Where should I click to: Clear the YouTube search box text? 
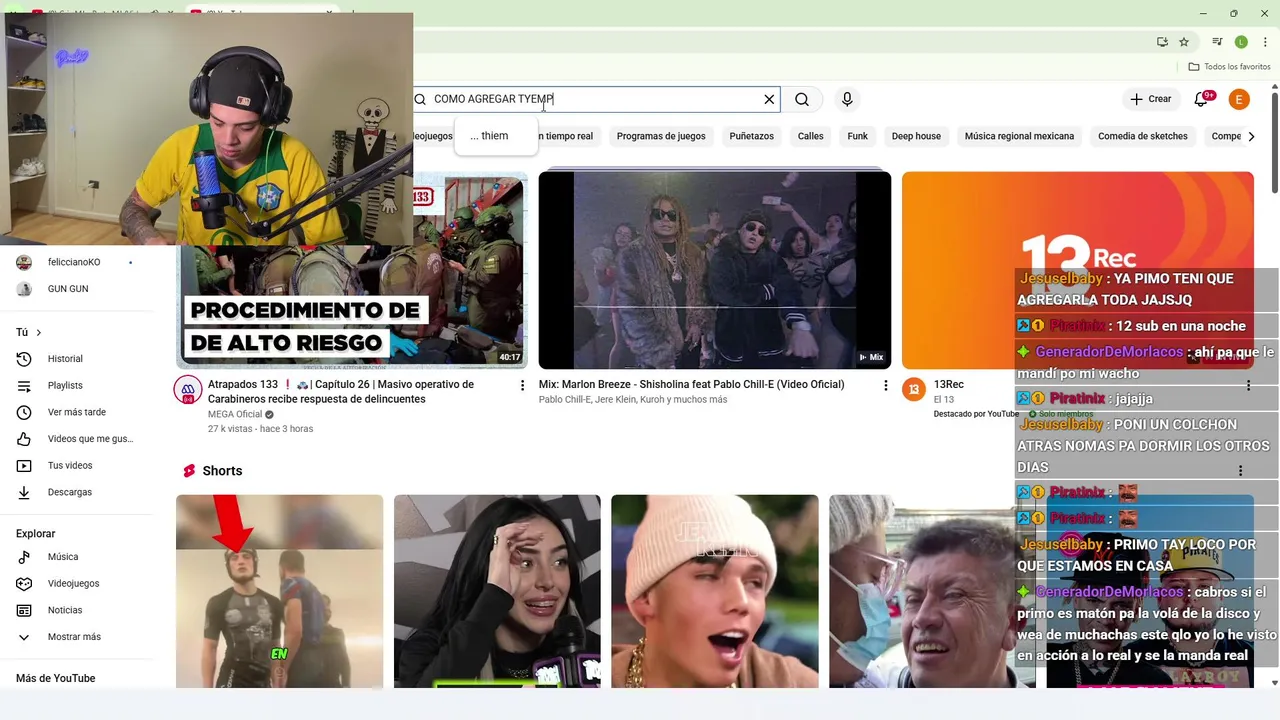tap(769, 99)
